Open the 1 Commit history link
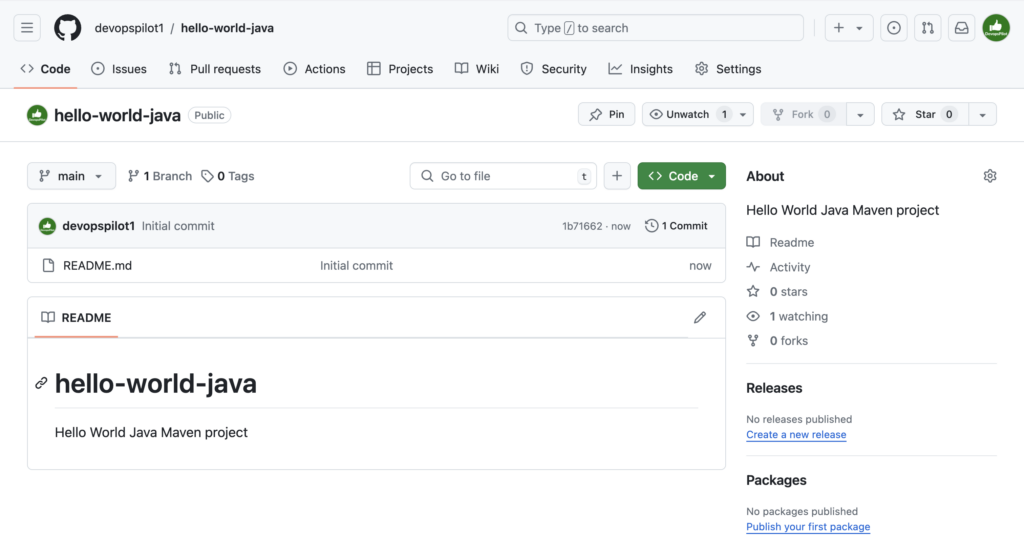Viewport: 1024px width, 555px height. [x=676, y=226]
